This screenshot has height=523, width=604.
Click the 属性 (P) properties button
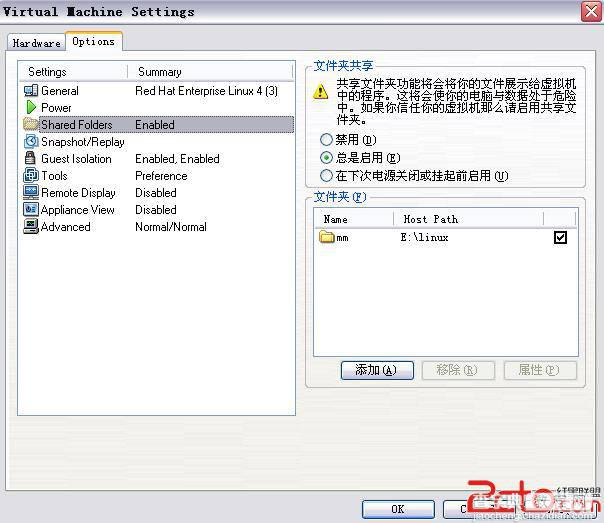tap(540, 370)
